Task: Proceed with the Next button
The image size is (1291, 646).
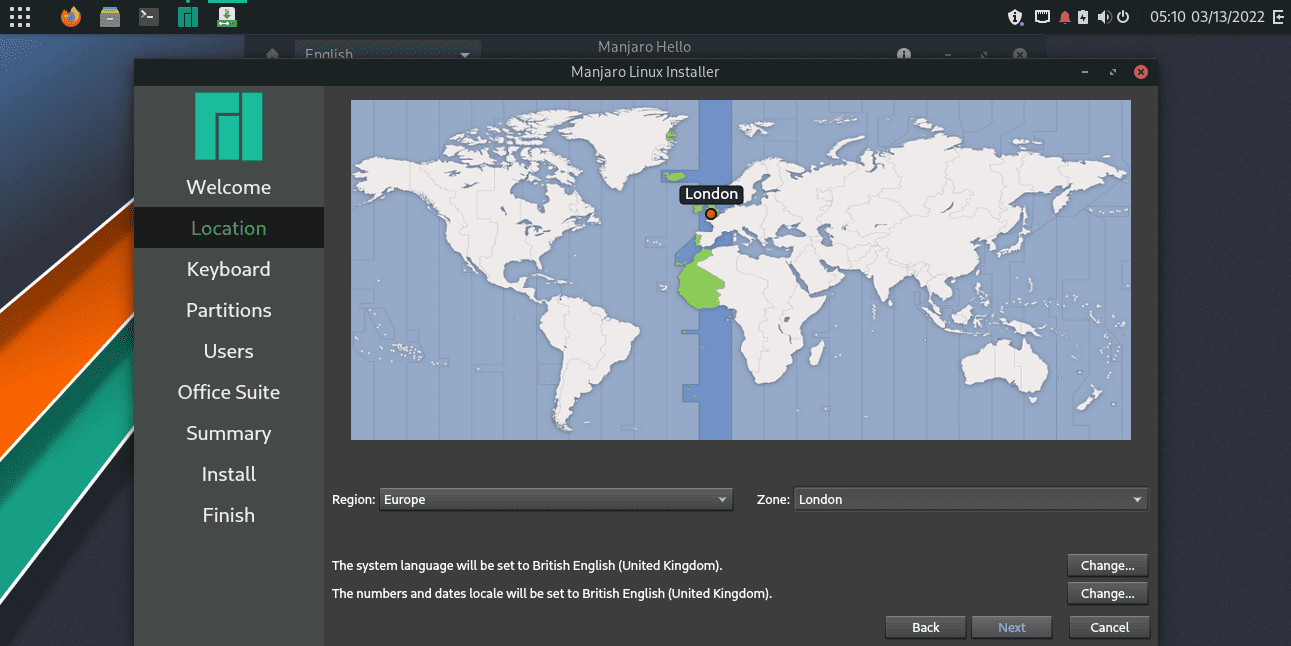Action: 1012,627
